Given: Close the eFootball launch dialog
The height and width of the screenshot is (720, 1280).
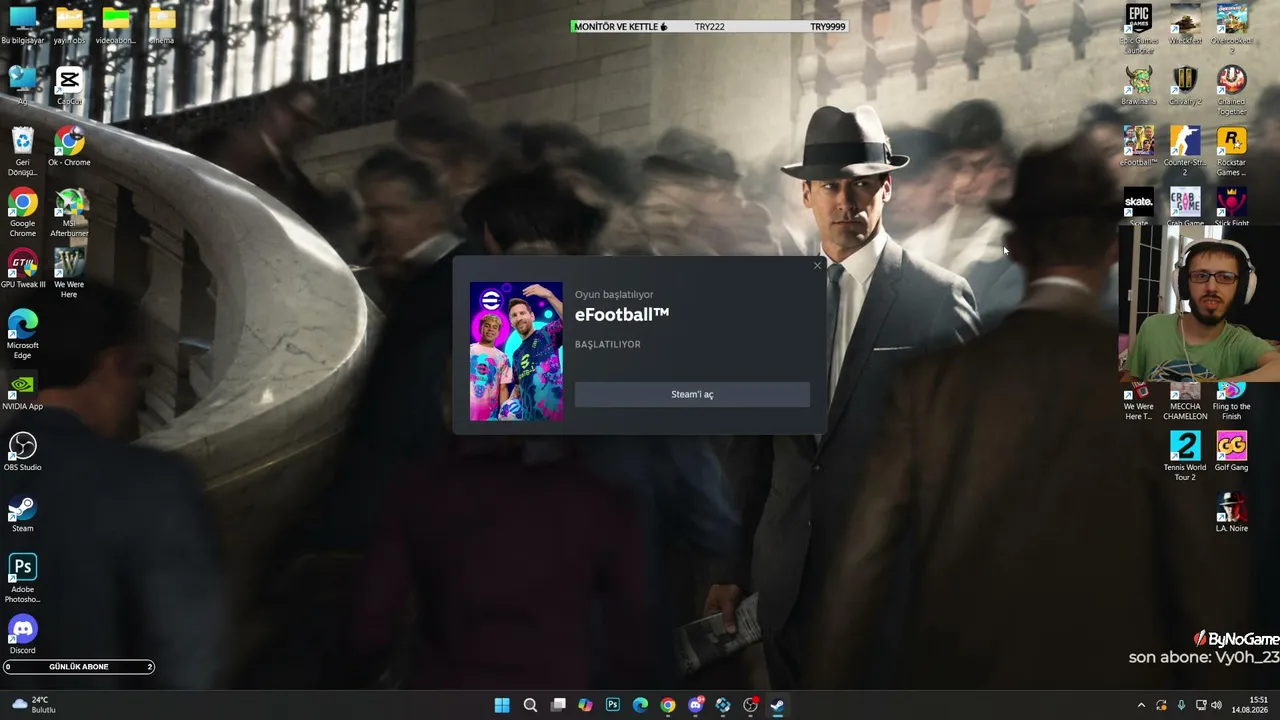Looking at the screenshot, I should 817,265.
